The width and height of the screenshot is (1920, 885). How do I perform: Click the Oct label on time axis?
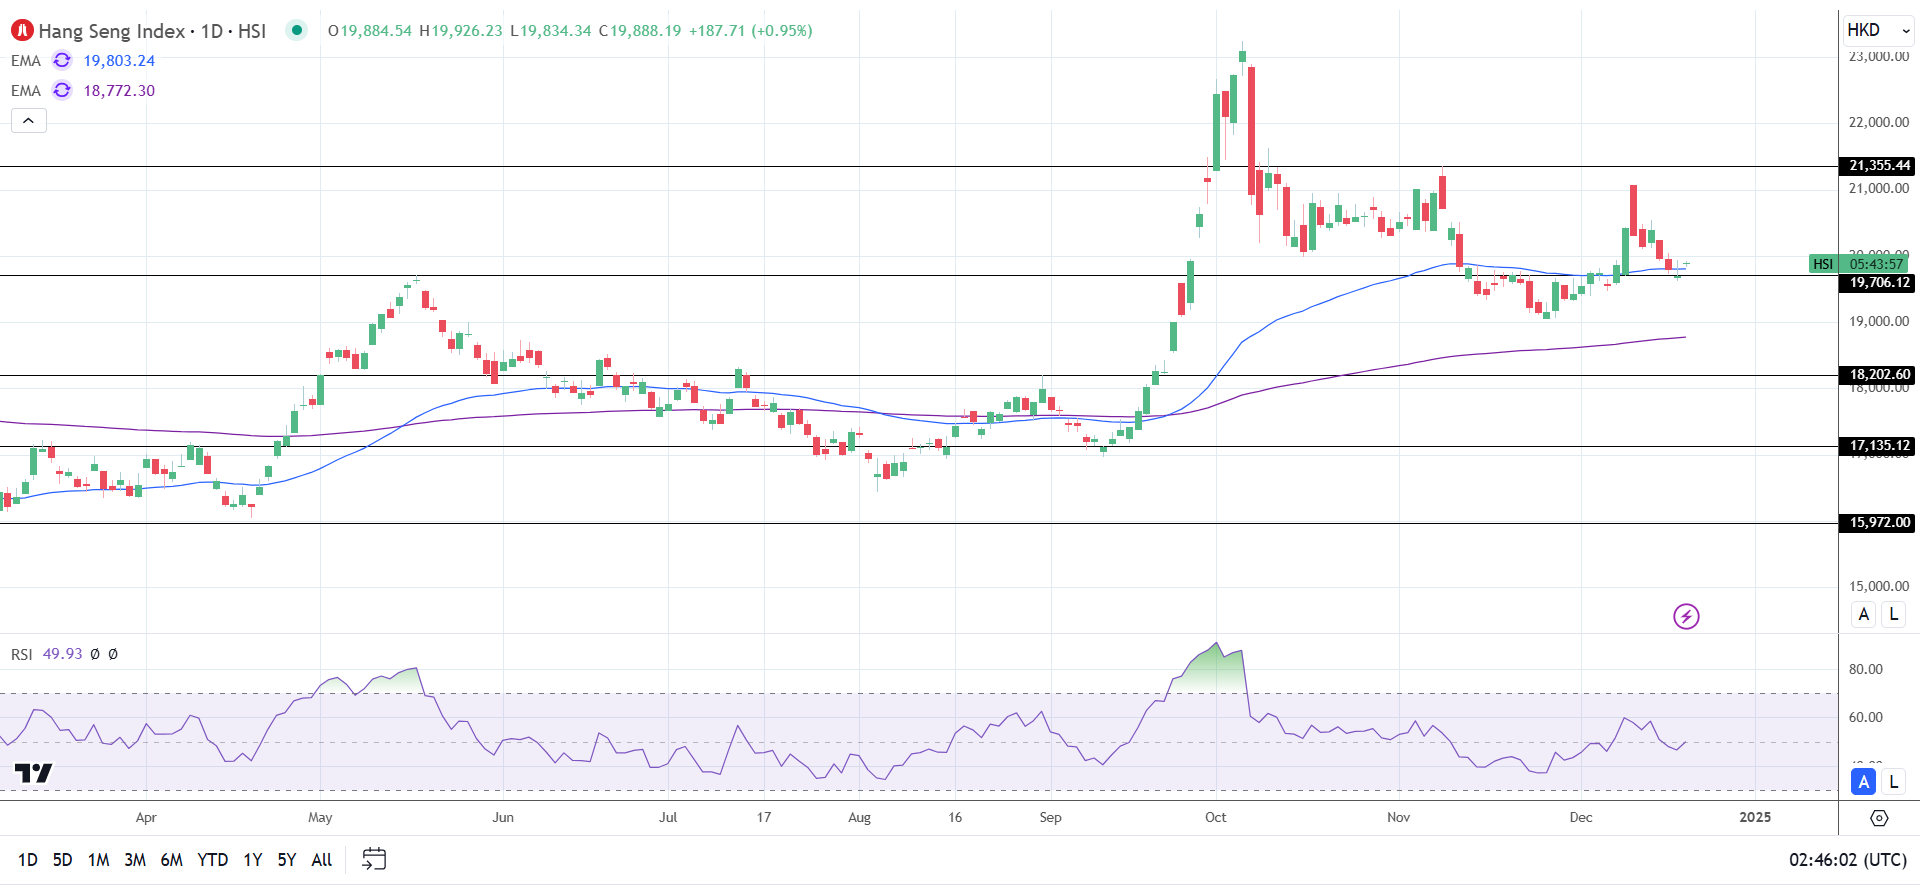tap(1215, 817)
